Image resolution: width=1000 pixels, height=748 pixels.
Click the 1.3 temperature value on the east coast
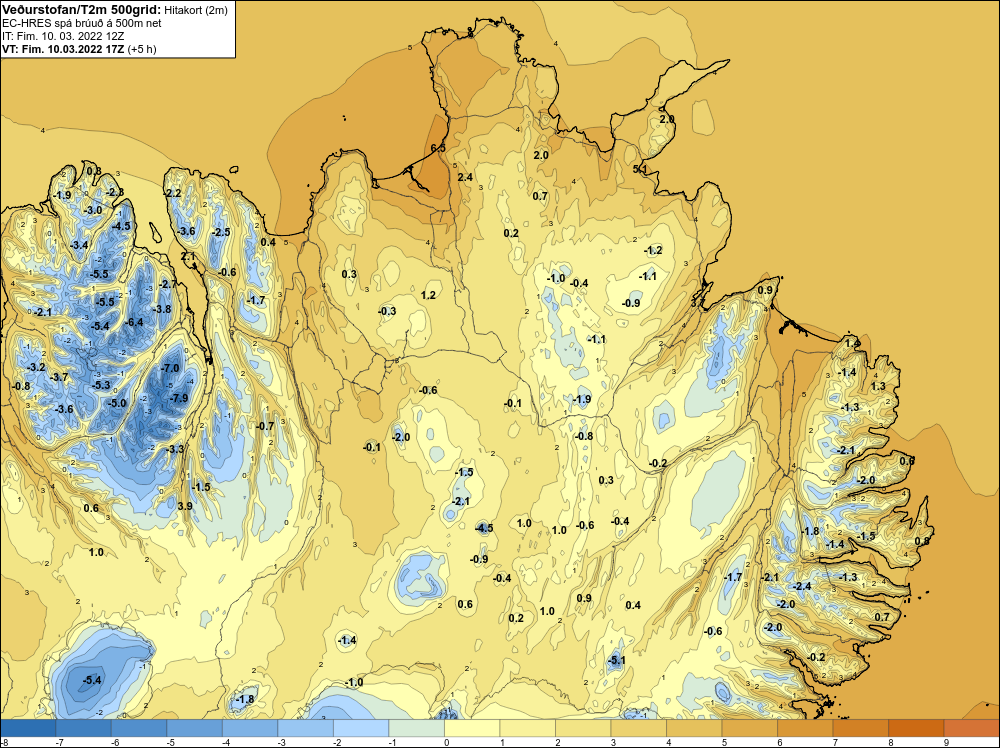coord(878,386)
